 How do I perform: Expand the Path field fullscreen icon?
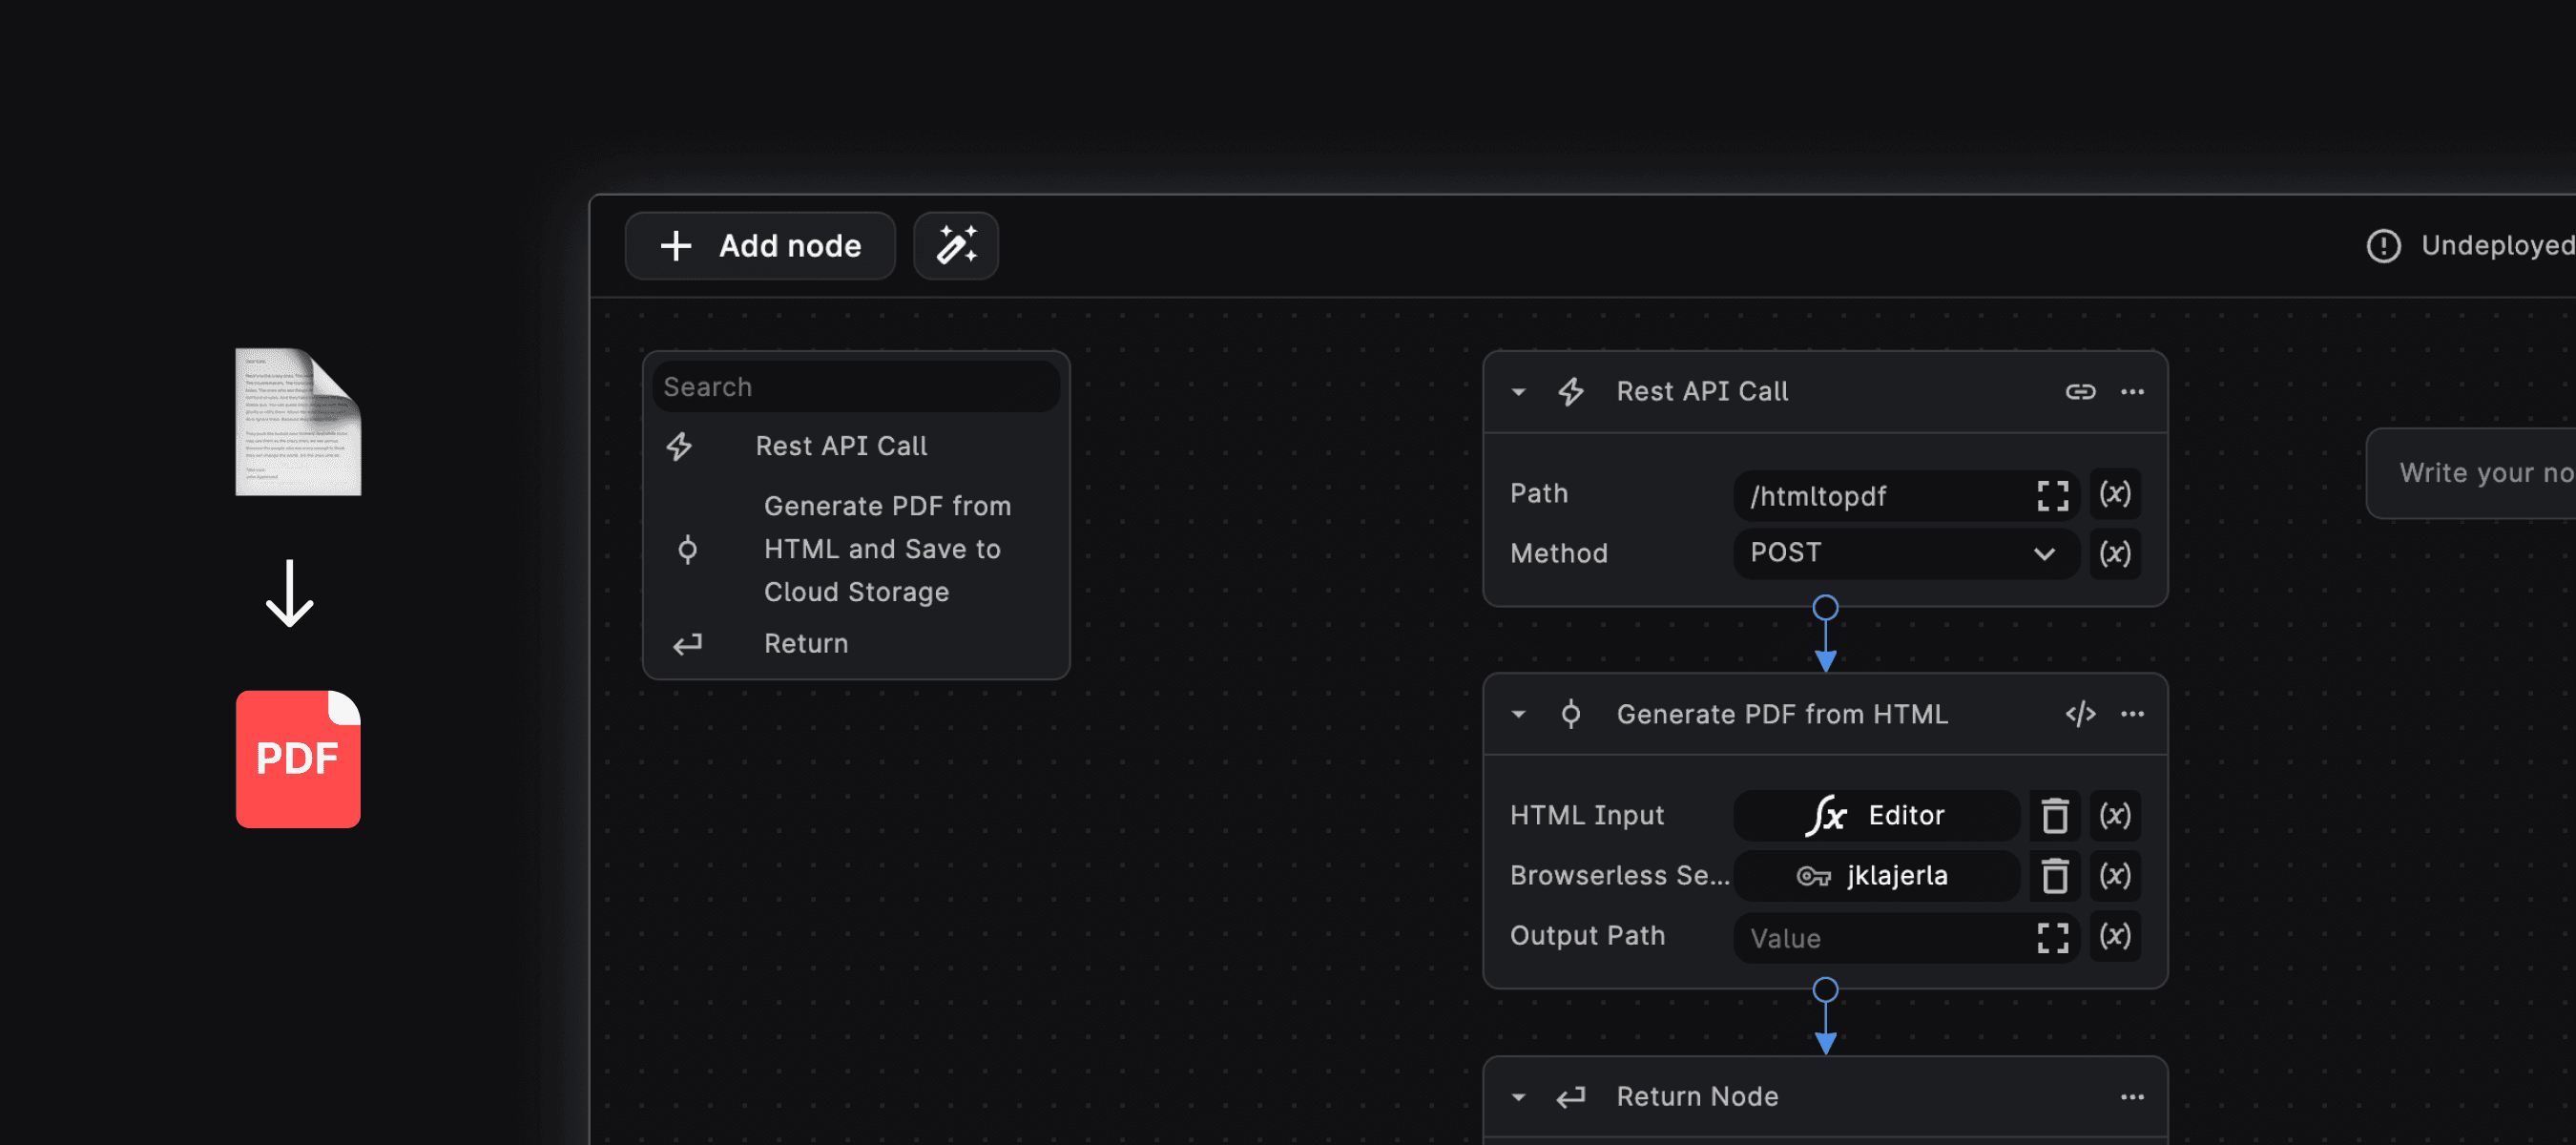pyautogui.click(x=2052, y=496)
